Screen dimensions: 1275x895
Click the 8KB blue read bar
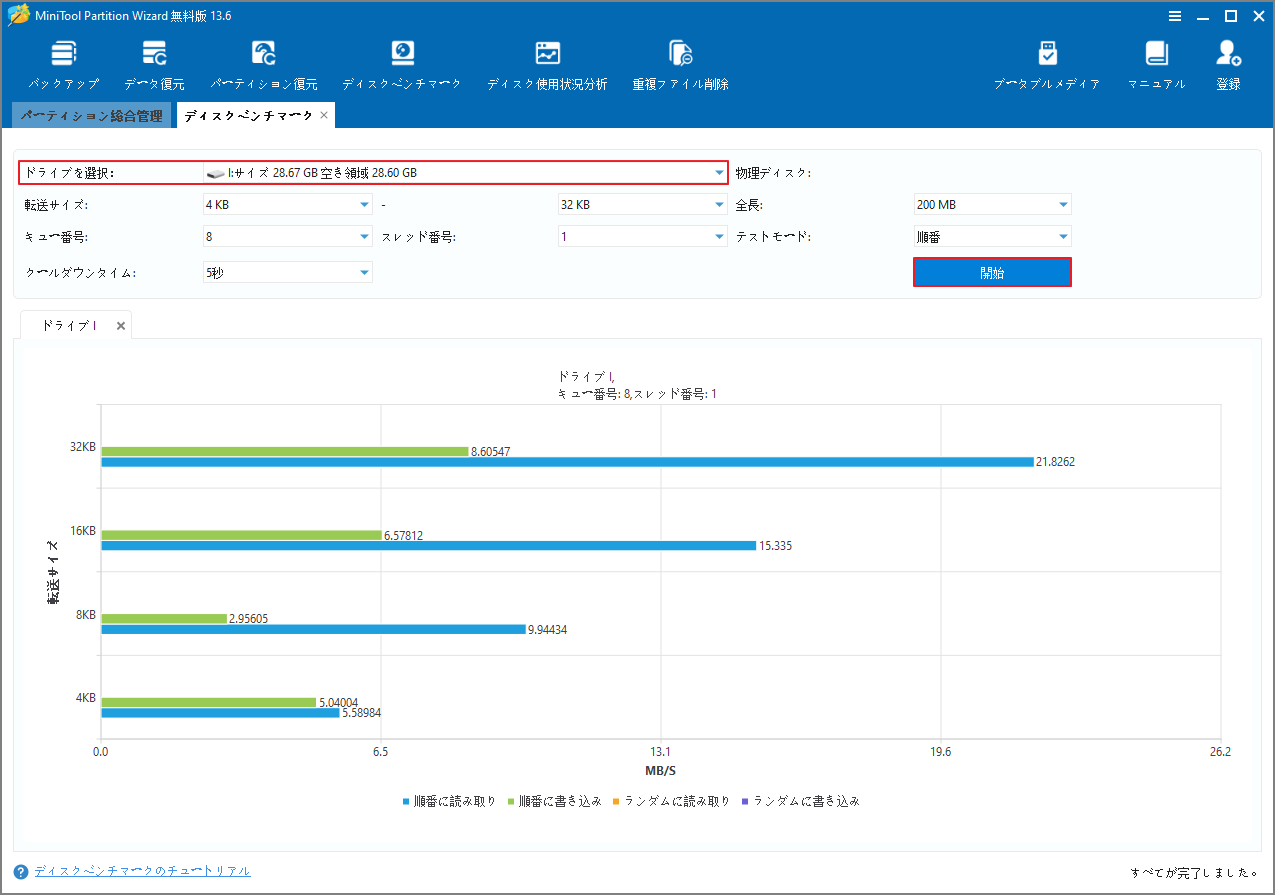tap(313, 629)
